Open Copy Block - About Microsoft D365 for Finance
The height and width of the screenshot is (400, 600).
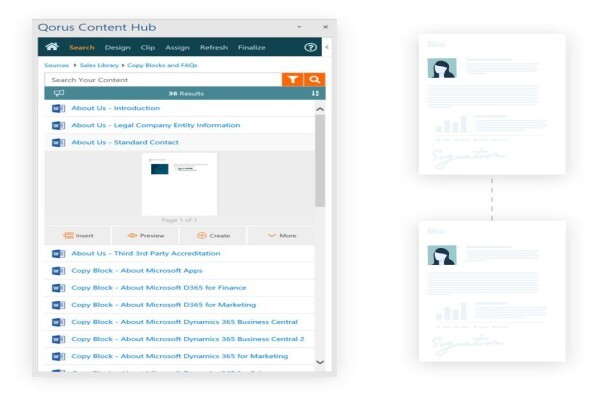pyautogui.click(x=159, y=288)
